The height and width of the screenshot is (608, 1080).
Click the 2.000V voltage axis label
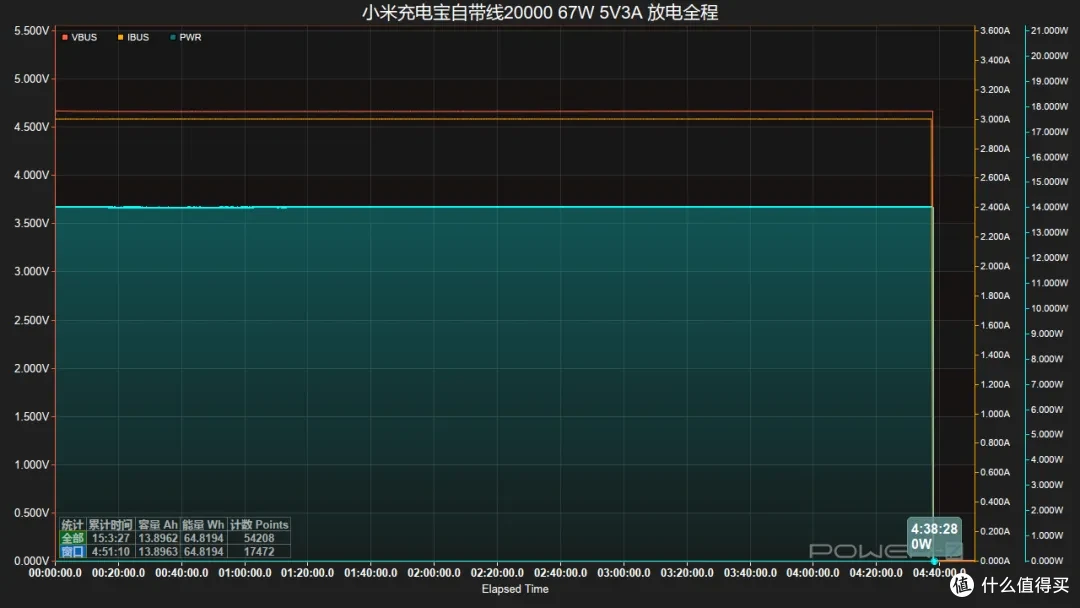(32, 368)
